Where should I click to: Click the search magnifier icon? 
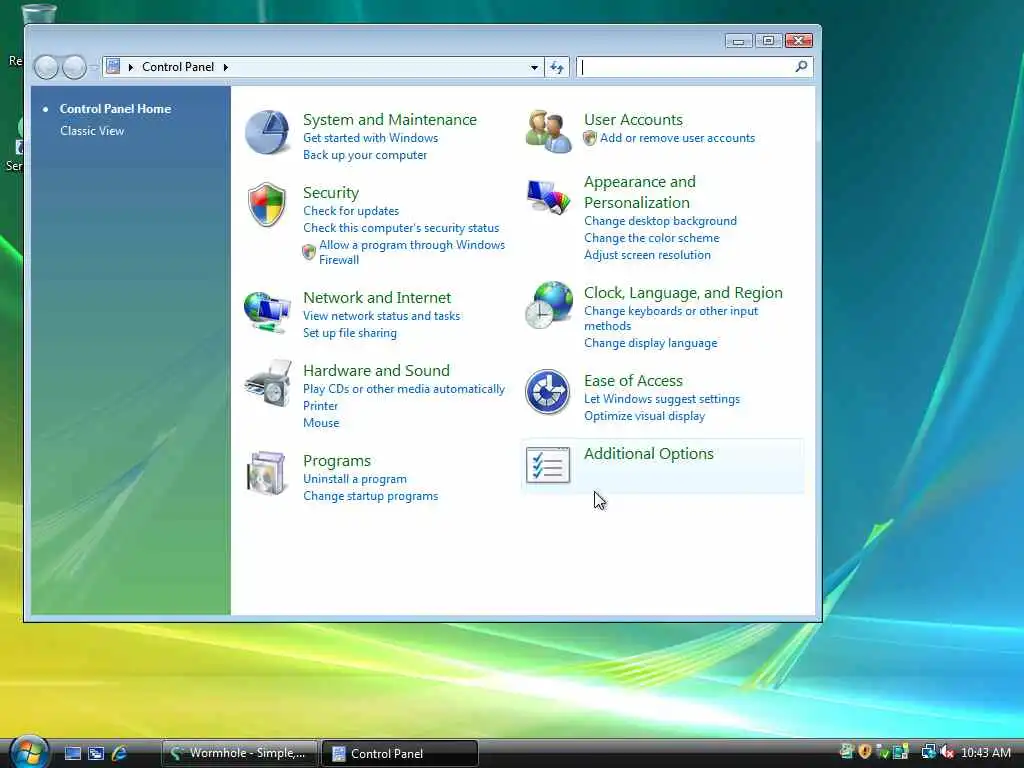801,66
